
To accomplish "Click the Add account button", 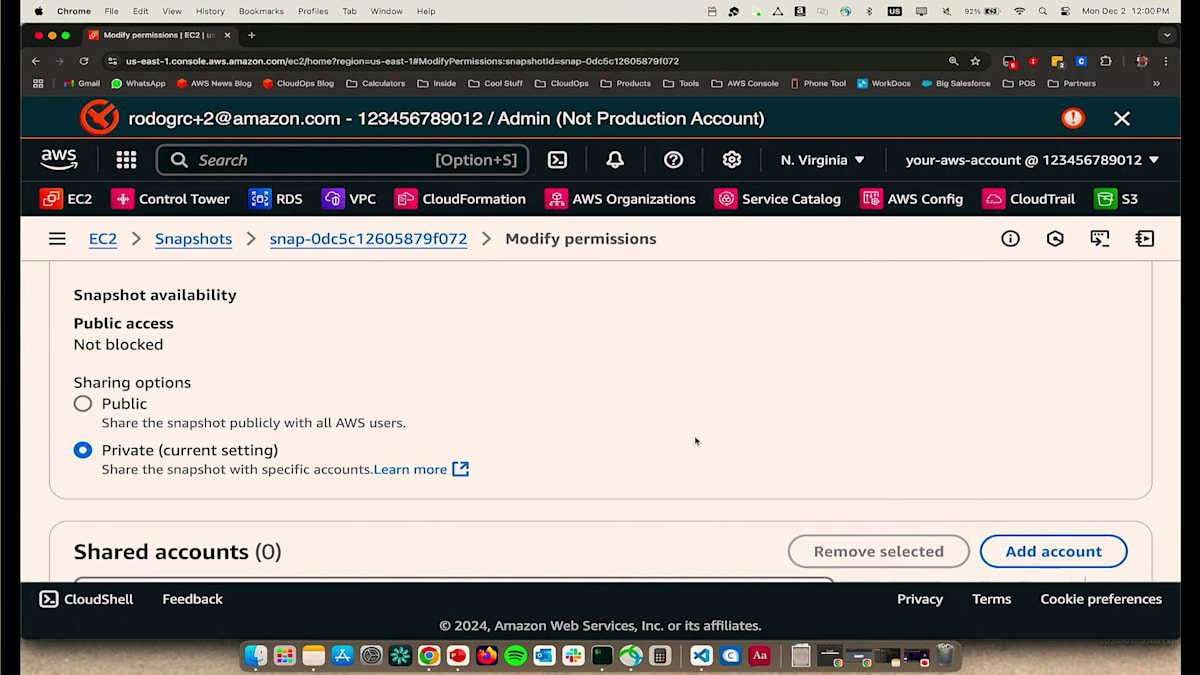I will point(1054,551).
